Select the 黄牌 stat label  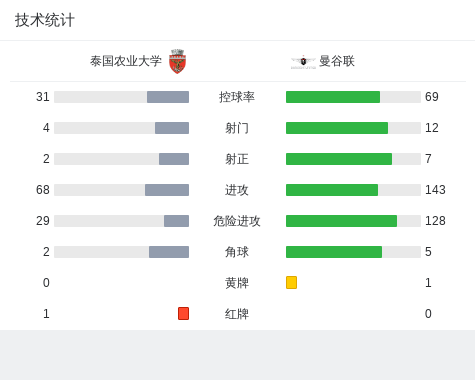pyautogui.click(x=237, y=283)
